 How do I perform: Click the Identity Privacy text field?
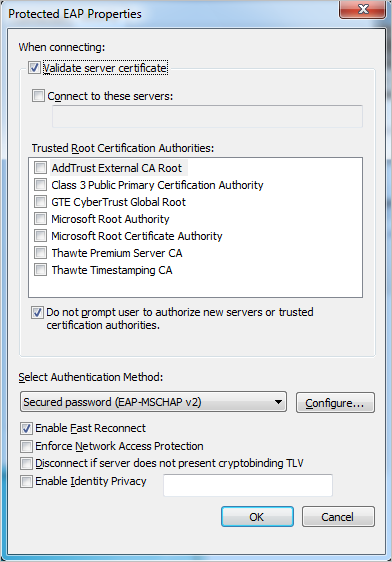[248, 485]
